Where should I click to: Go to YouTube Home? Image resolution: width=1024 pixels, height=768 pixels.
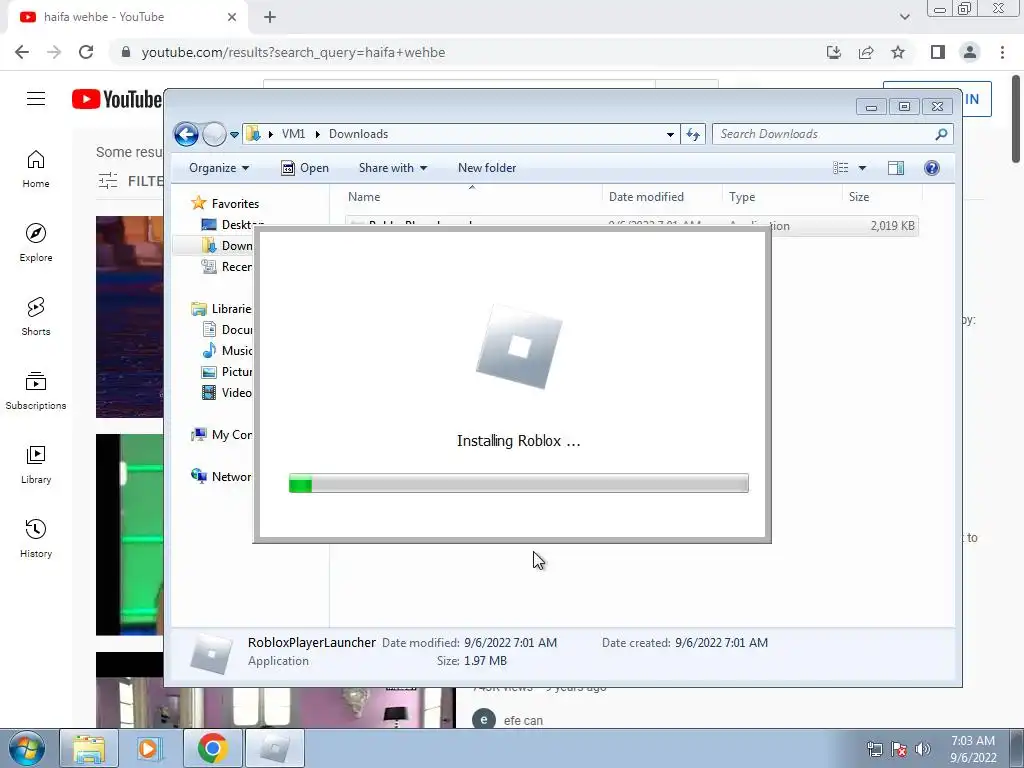(x=36, y=169)
